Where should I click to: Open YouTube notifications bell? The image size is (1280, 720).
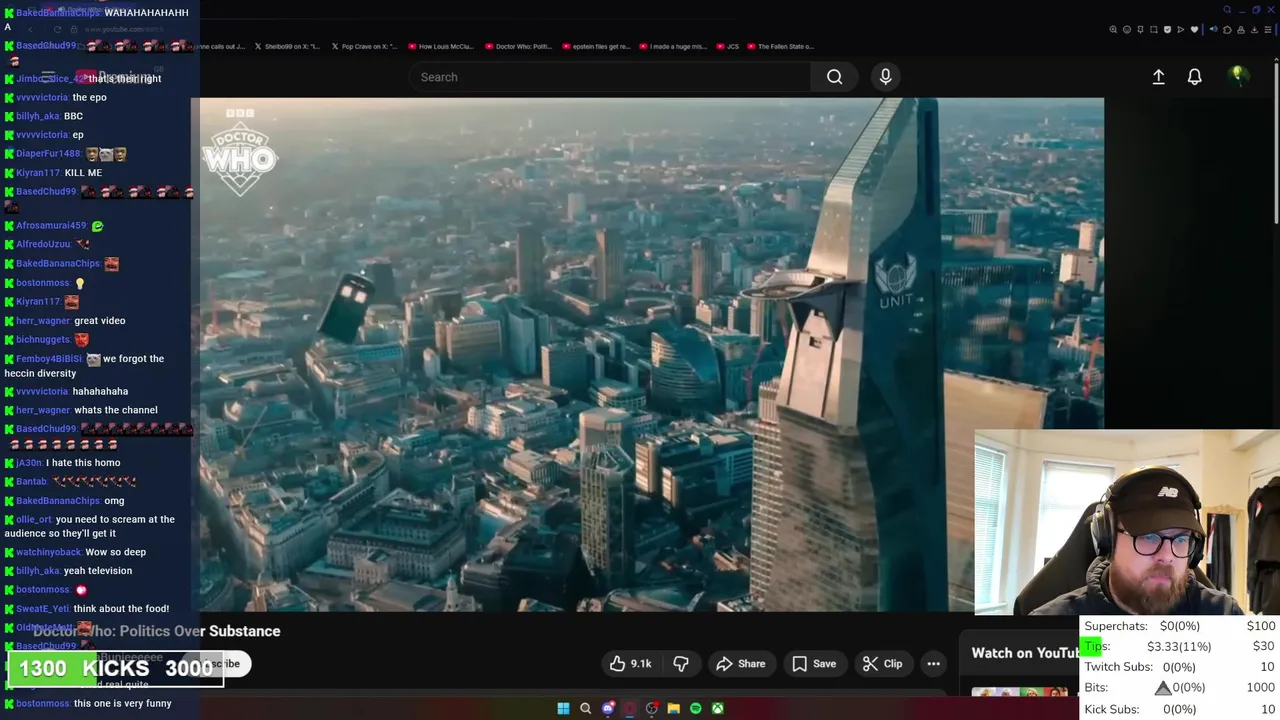coord(1194,77)
